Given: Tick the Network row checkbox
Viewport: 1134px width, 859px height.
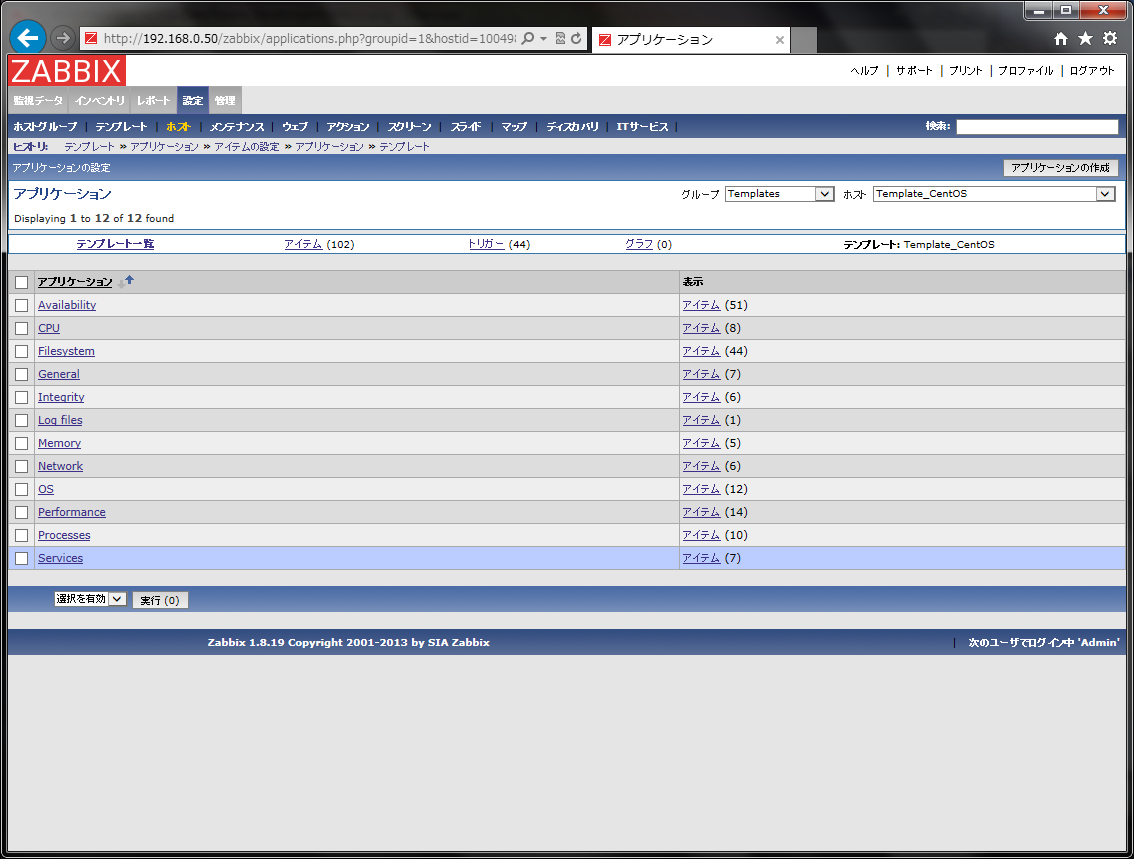Looking at the screenshot, I should click(x=22, y=466).
